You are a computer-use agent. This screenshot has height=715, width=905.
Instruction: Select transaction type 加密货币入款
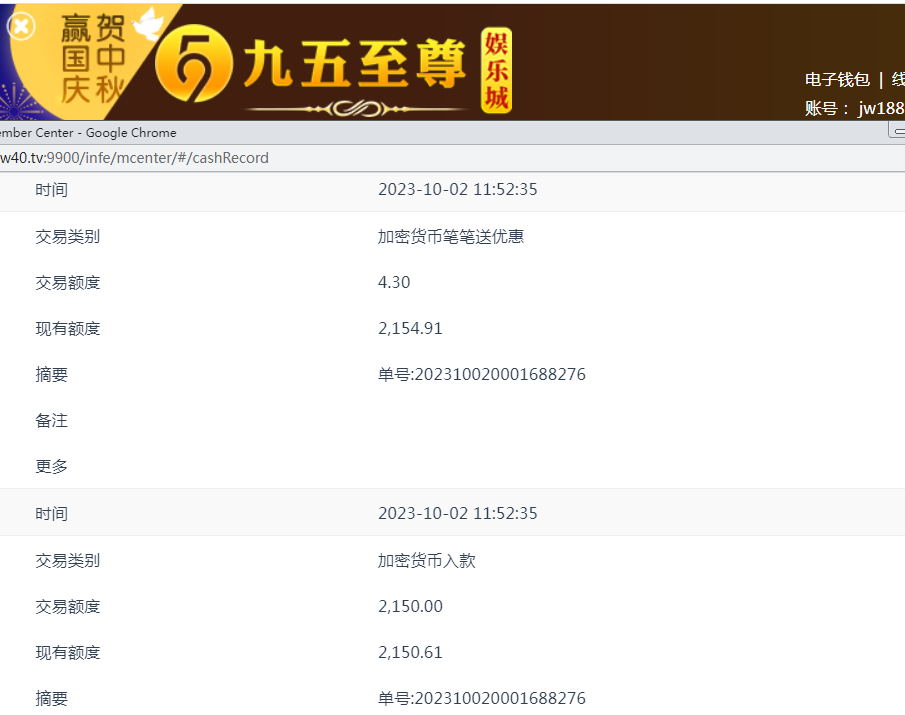(427, 560)
